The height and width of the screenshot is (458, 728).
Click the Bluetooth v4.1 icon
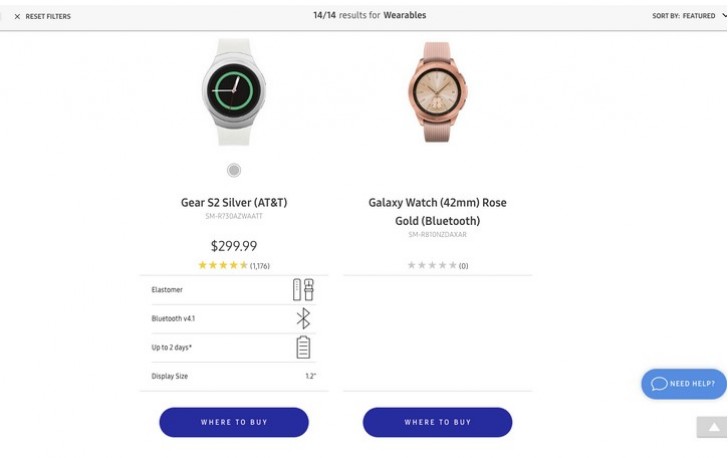tap(303, 319)
